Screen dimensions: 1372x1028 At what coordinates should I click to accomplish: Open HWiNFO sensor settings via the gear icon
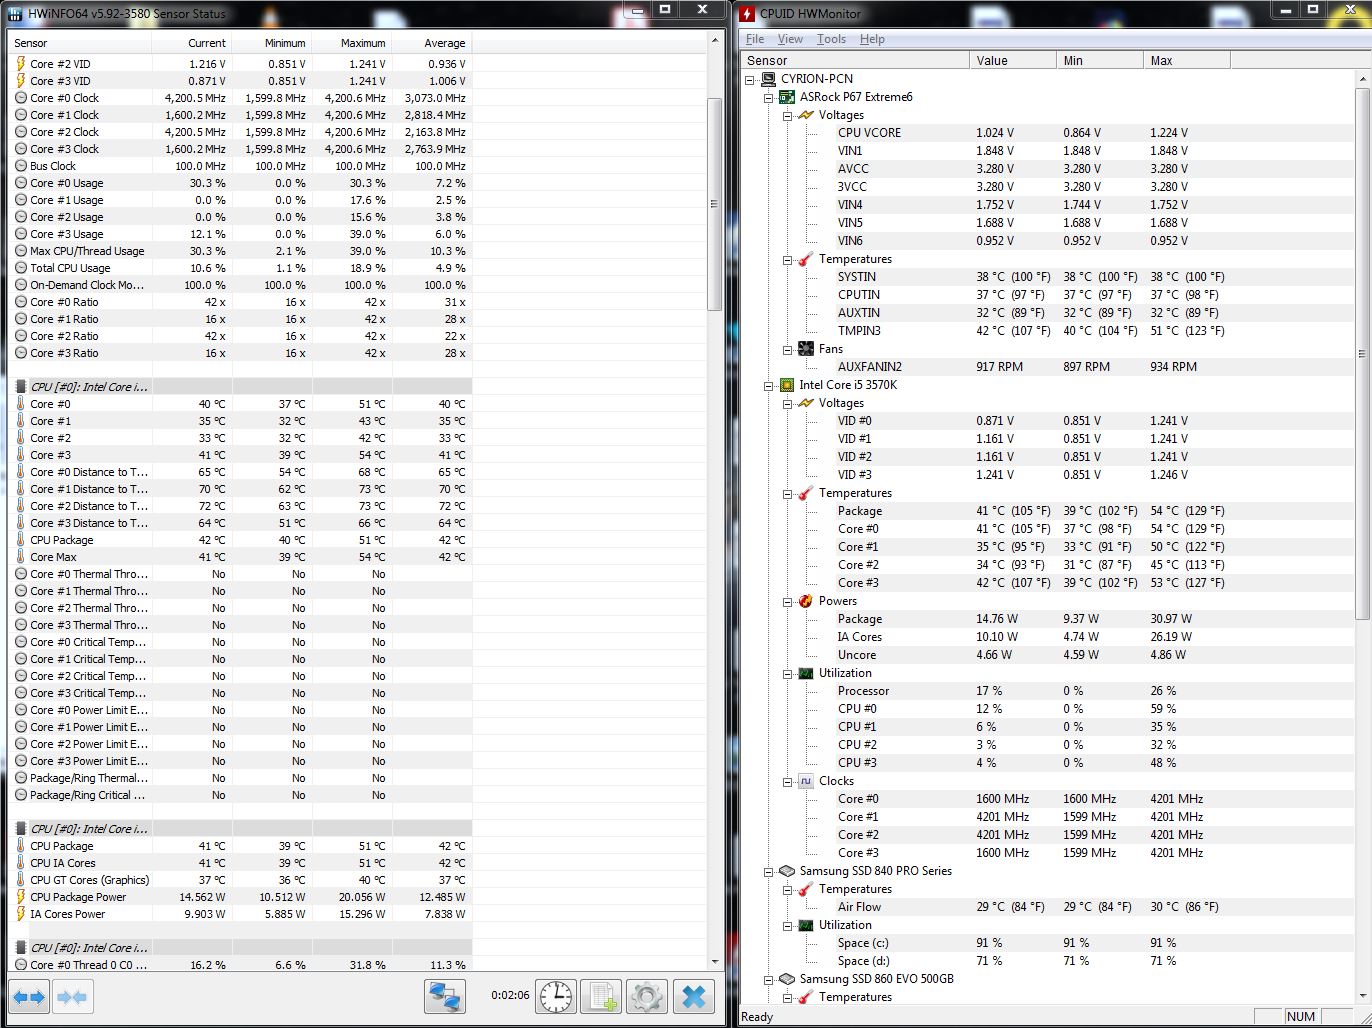pos(647,996)
